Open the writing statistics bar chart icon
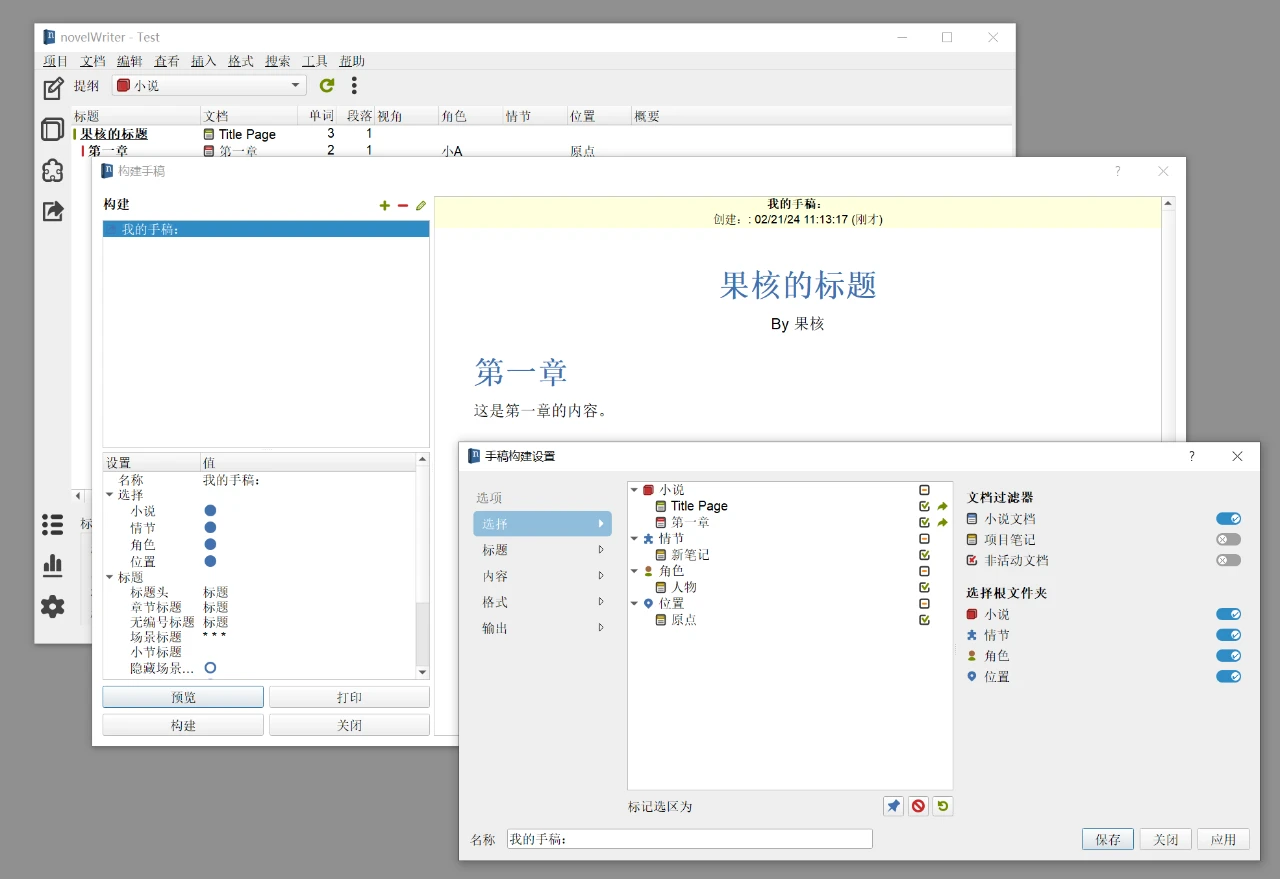 (53, 565)
